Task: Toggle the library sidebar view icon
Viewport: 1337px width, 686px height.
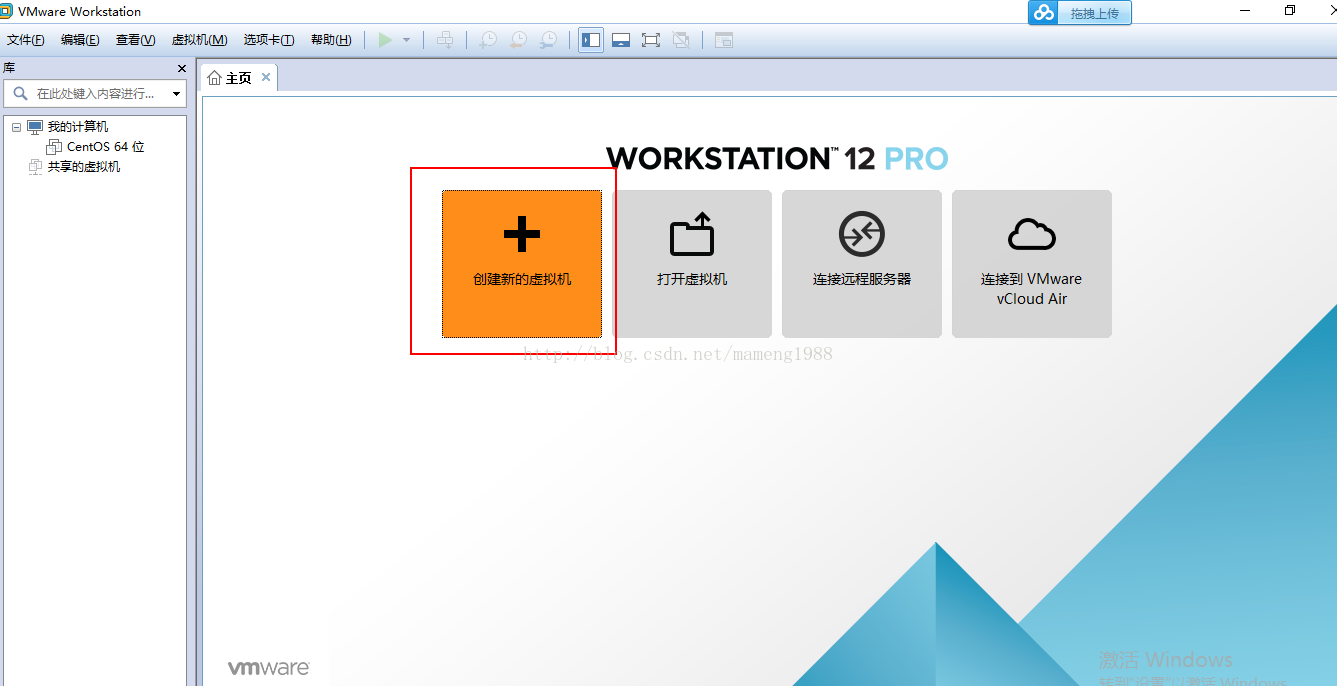Action: pos(591,40)
